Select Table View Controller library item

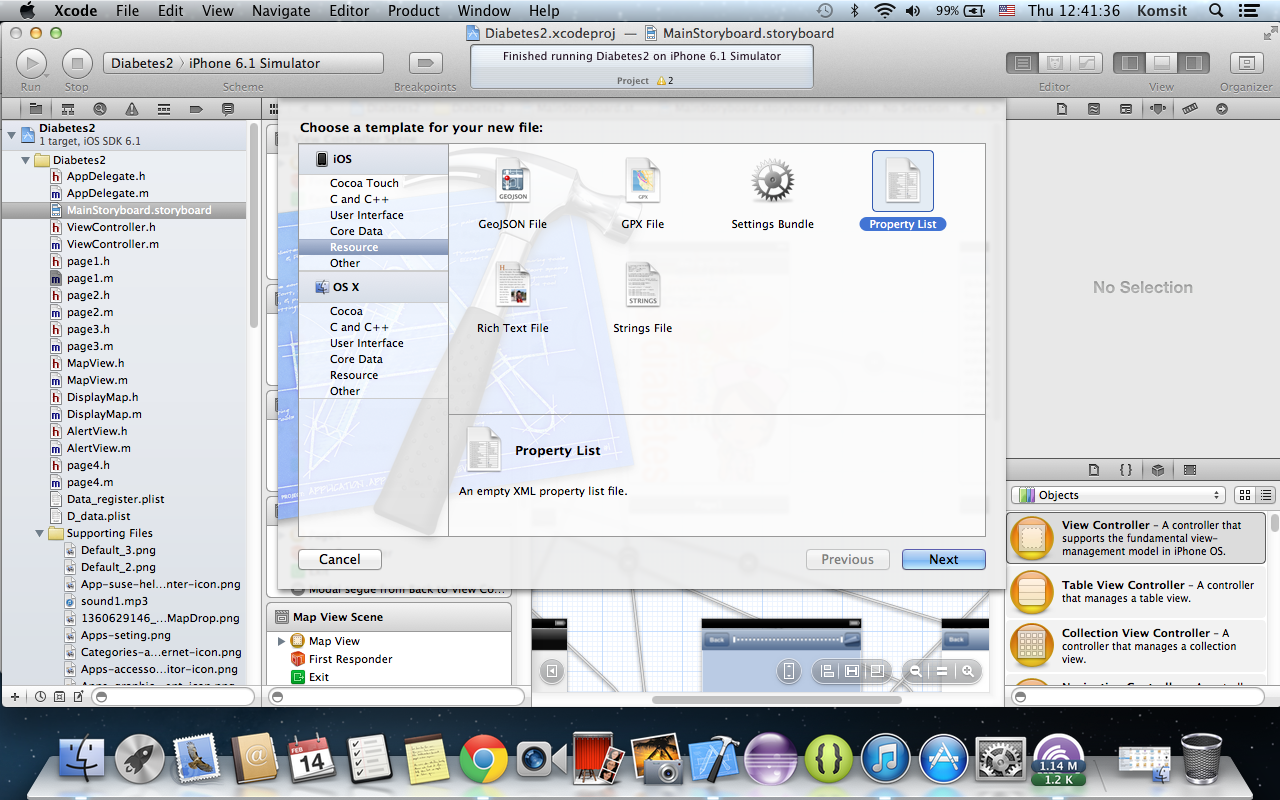tap(1136, 592)
